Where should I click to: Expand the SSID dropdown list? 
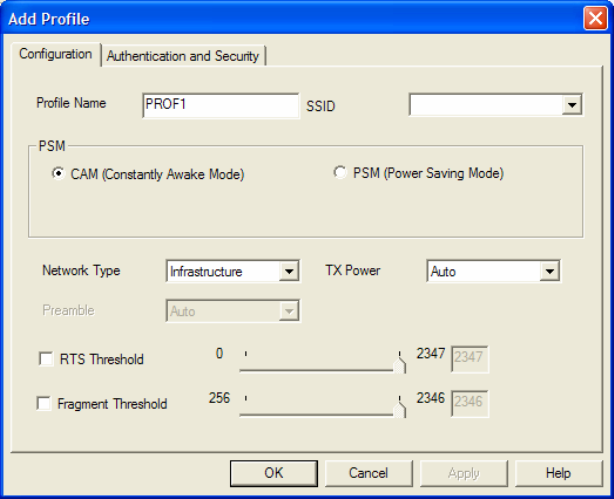click(x=572, y=104)
